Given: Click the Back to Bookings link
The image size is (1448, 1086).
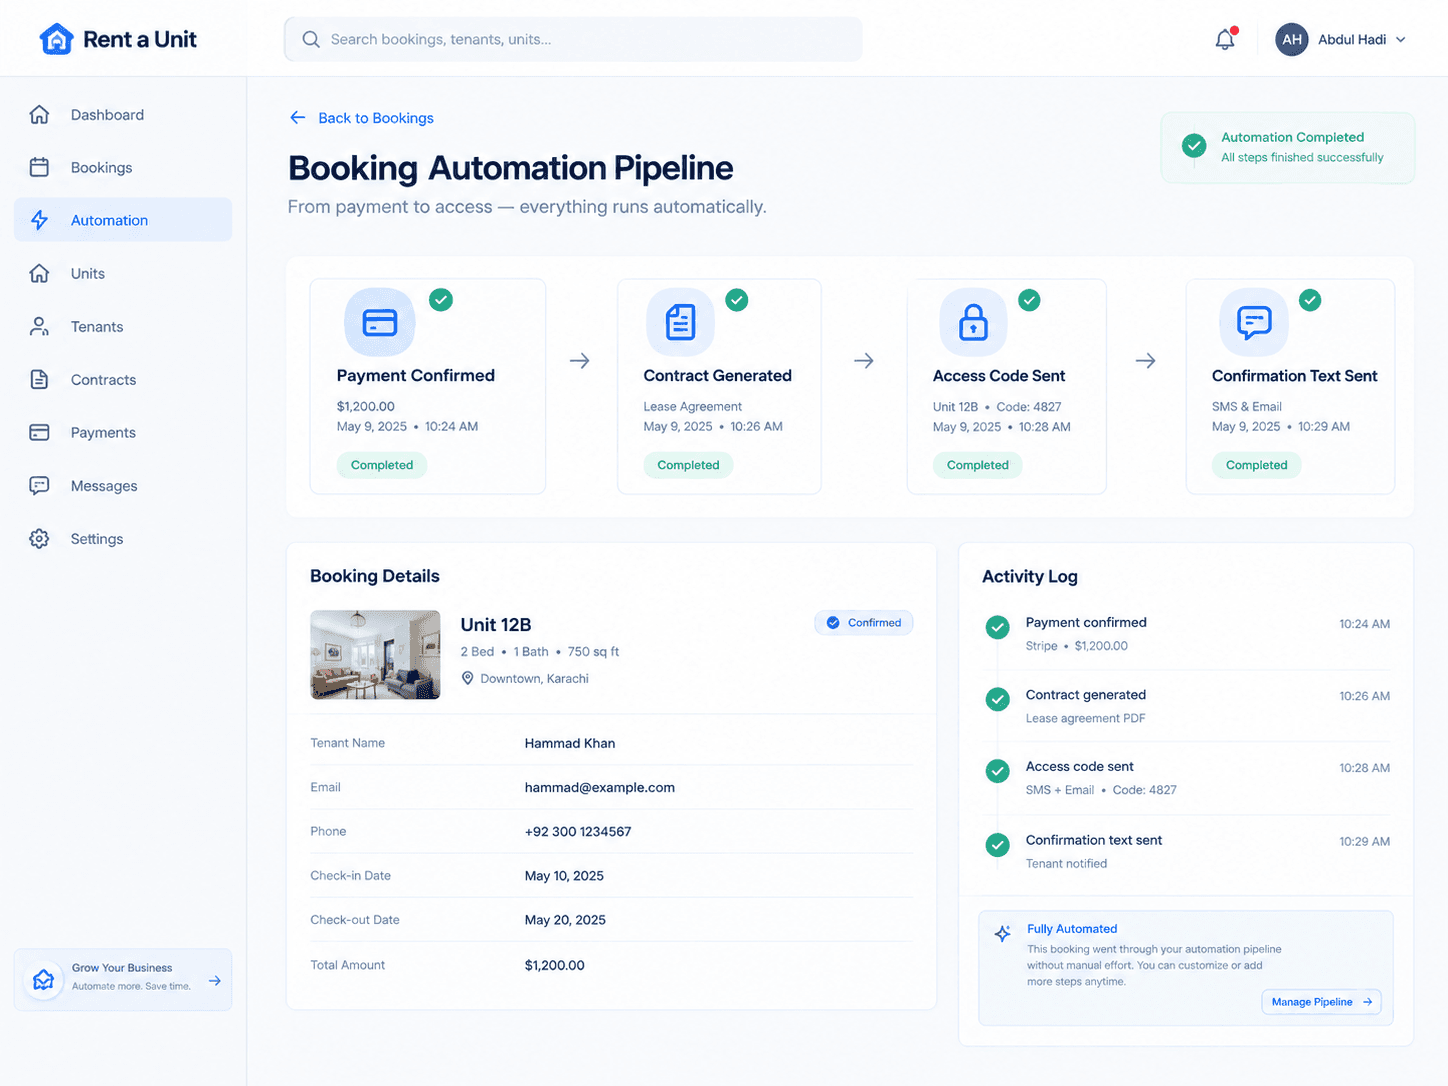Looking at the screenshot, I should pyautogui.click(x=361, y=118).
